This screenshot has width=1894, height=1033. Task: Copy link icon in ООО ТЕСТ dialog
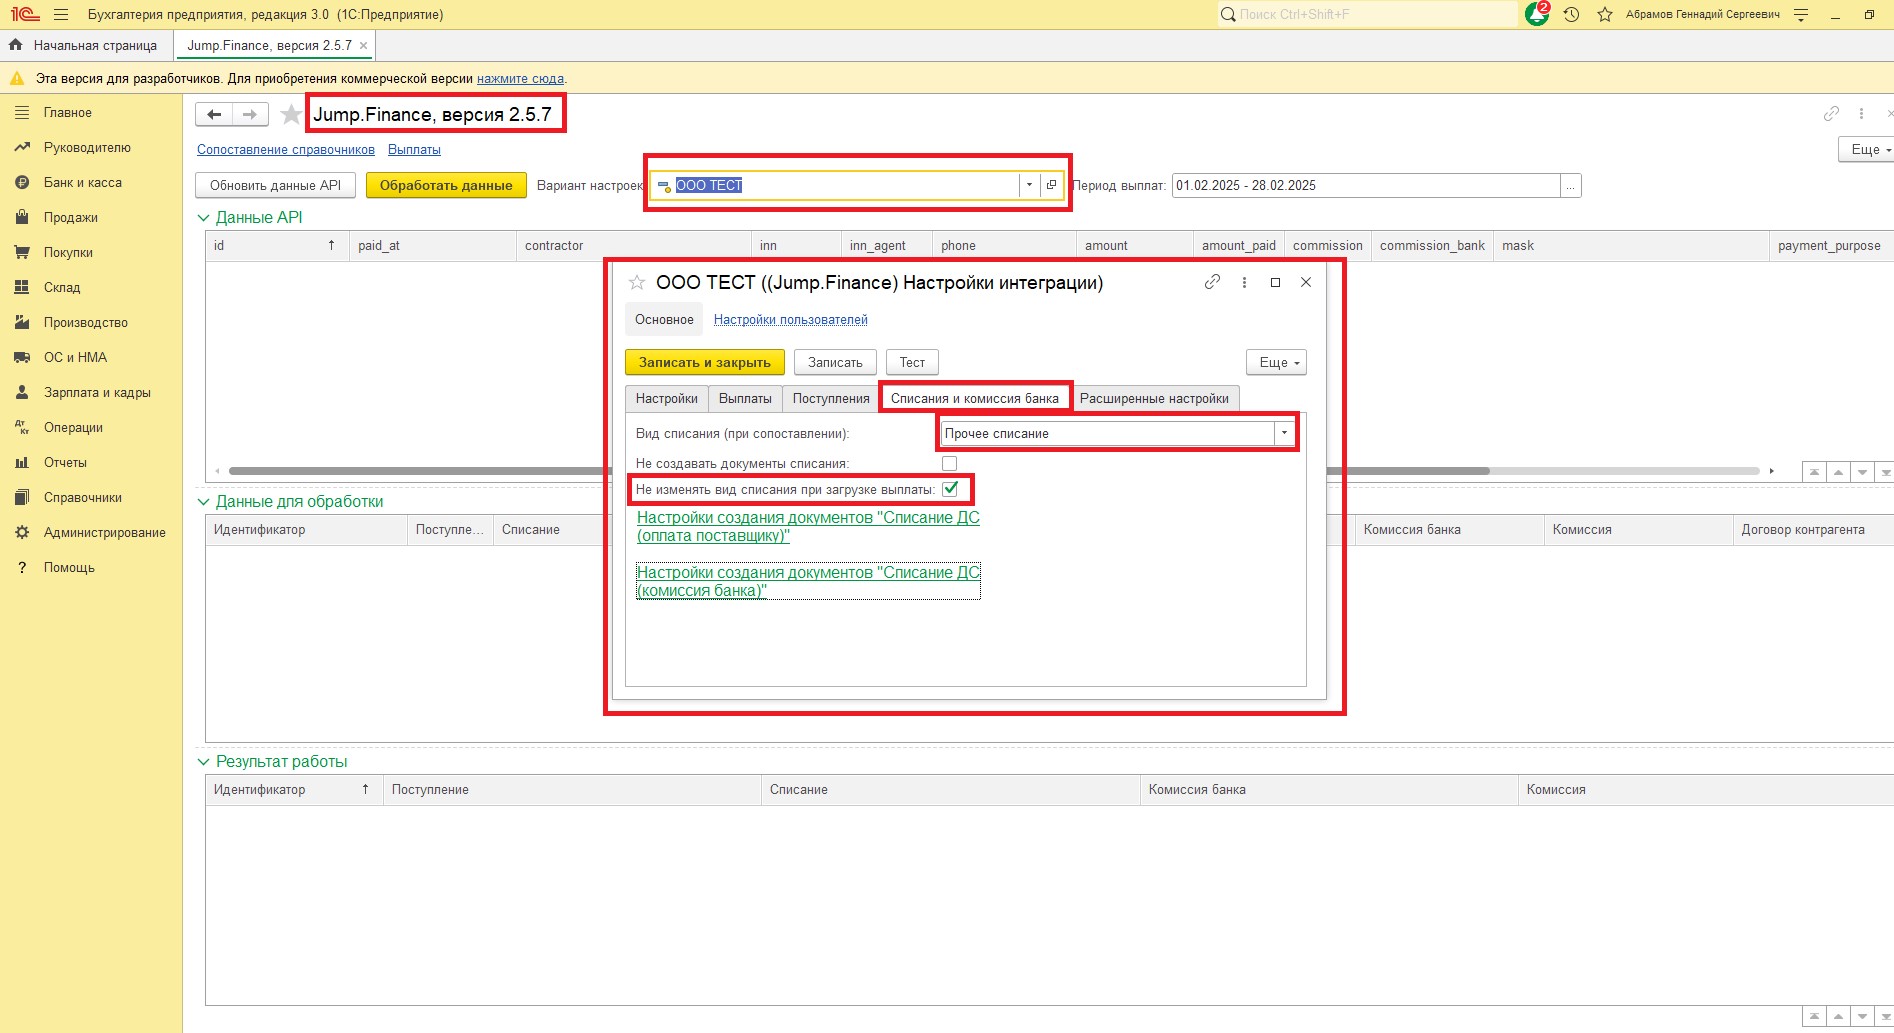click(1212, 283)
